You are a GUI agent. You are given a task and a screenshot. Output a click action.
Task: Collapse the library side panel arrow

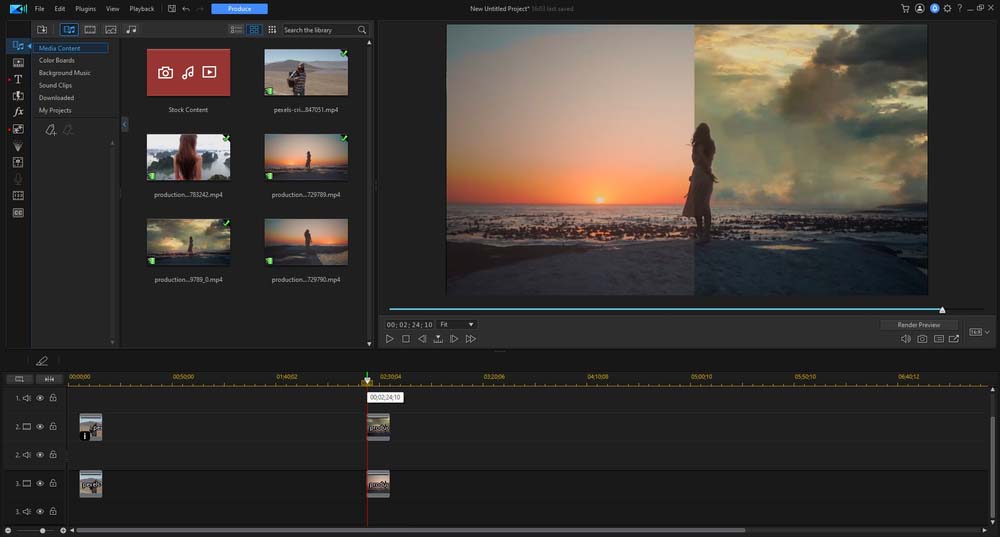click(124, 124)
